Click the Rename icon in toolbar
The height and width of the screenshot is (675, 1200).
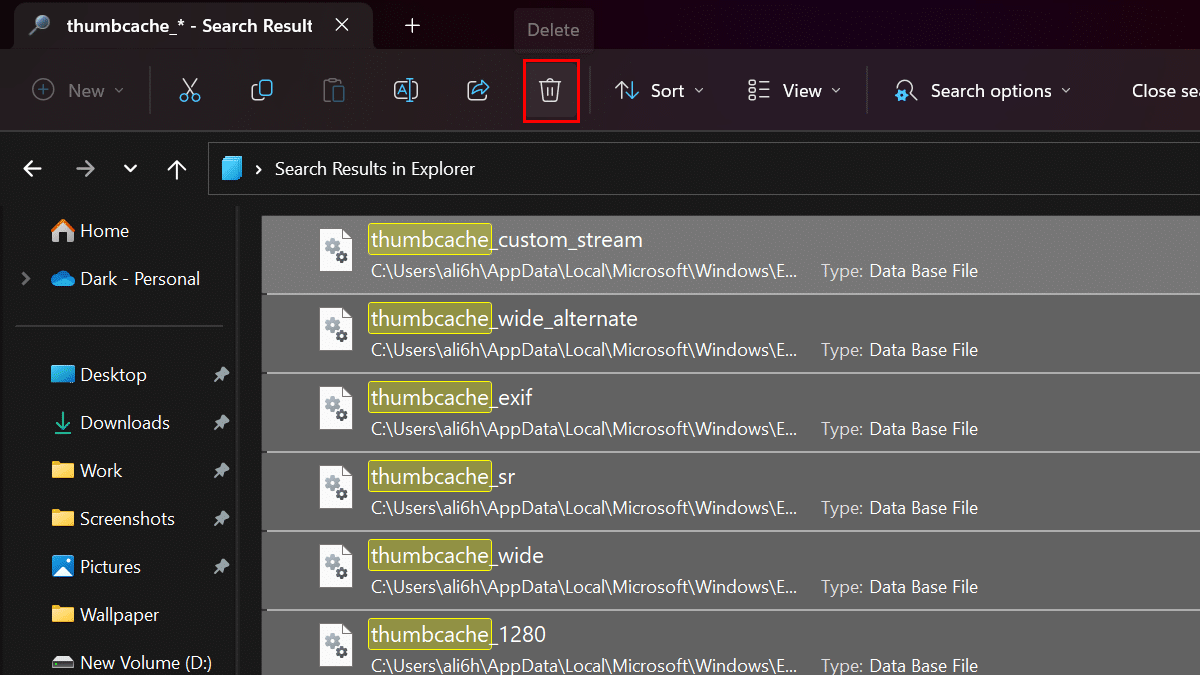point(406,91)
